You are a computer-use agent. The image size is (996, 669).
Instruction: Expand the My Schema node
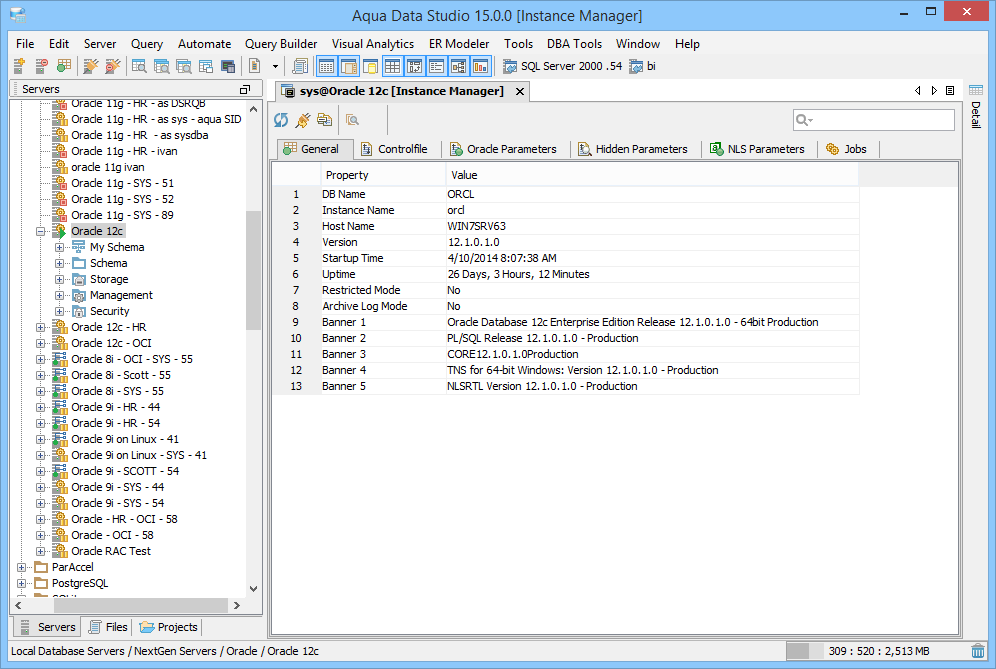[59, 247]
